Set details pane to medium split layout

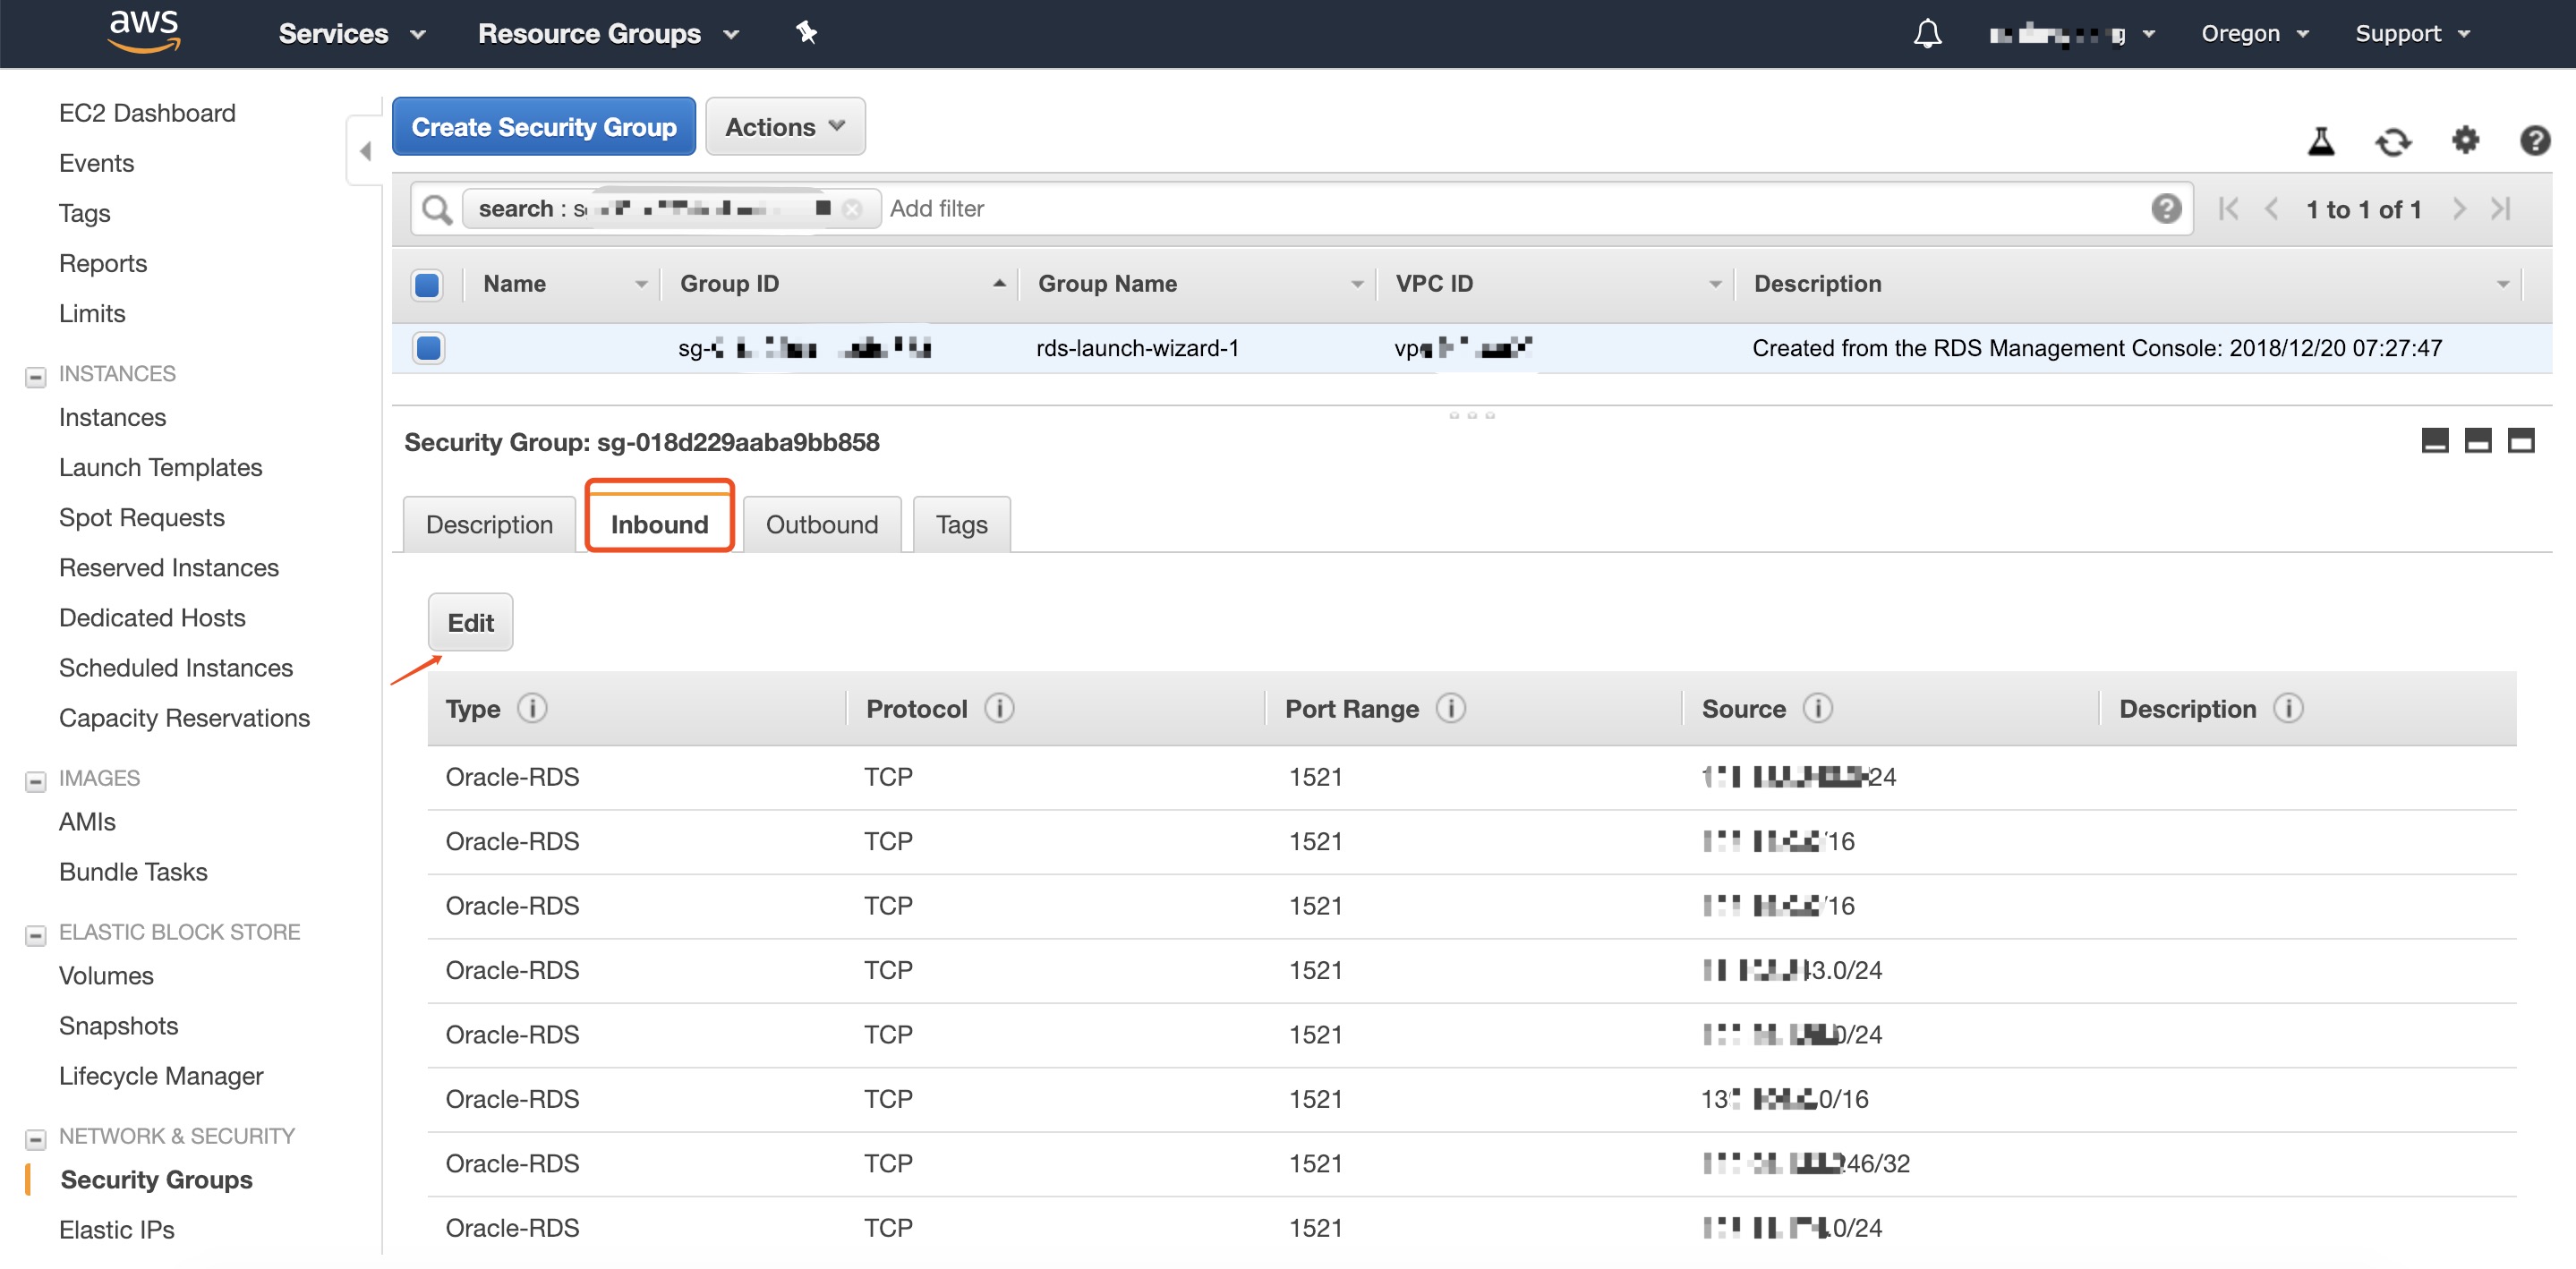click(2477, 440)
